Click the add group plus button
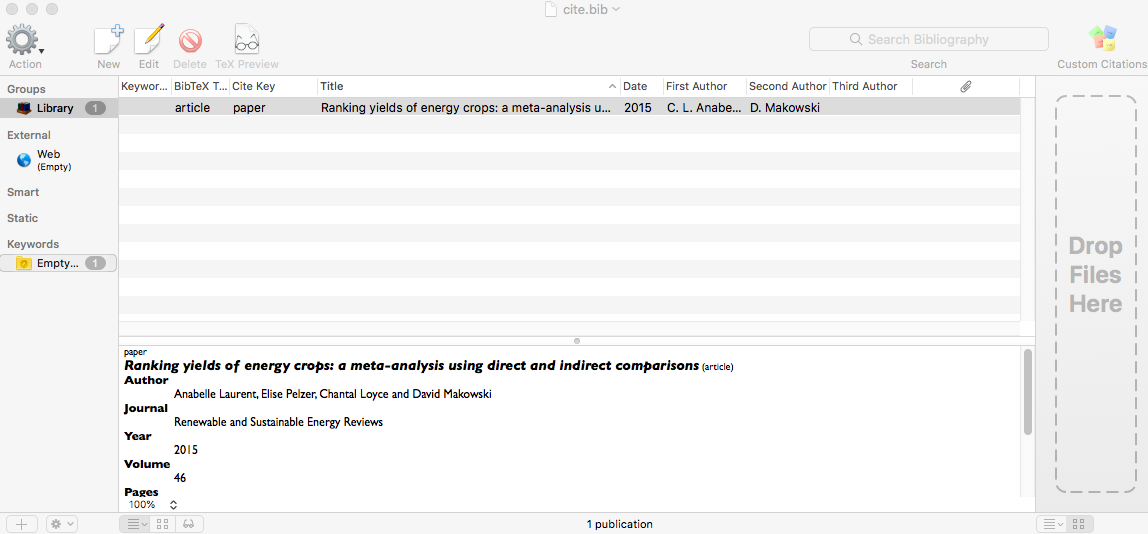 tap(22, 524)
